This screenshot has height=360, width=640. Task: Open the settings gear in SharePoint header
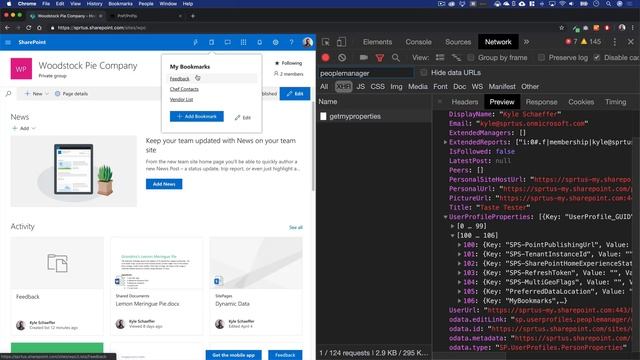pyautogui.click(x=276, y=42)
